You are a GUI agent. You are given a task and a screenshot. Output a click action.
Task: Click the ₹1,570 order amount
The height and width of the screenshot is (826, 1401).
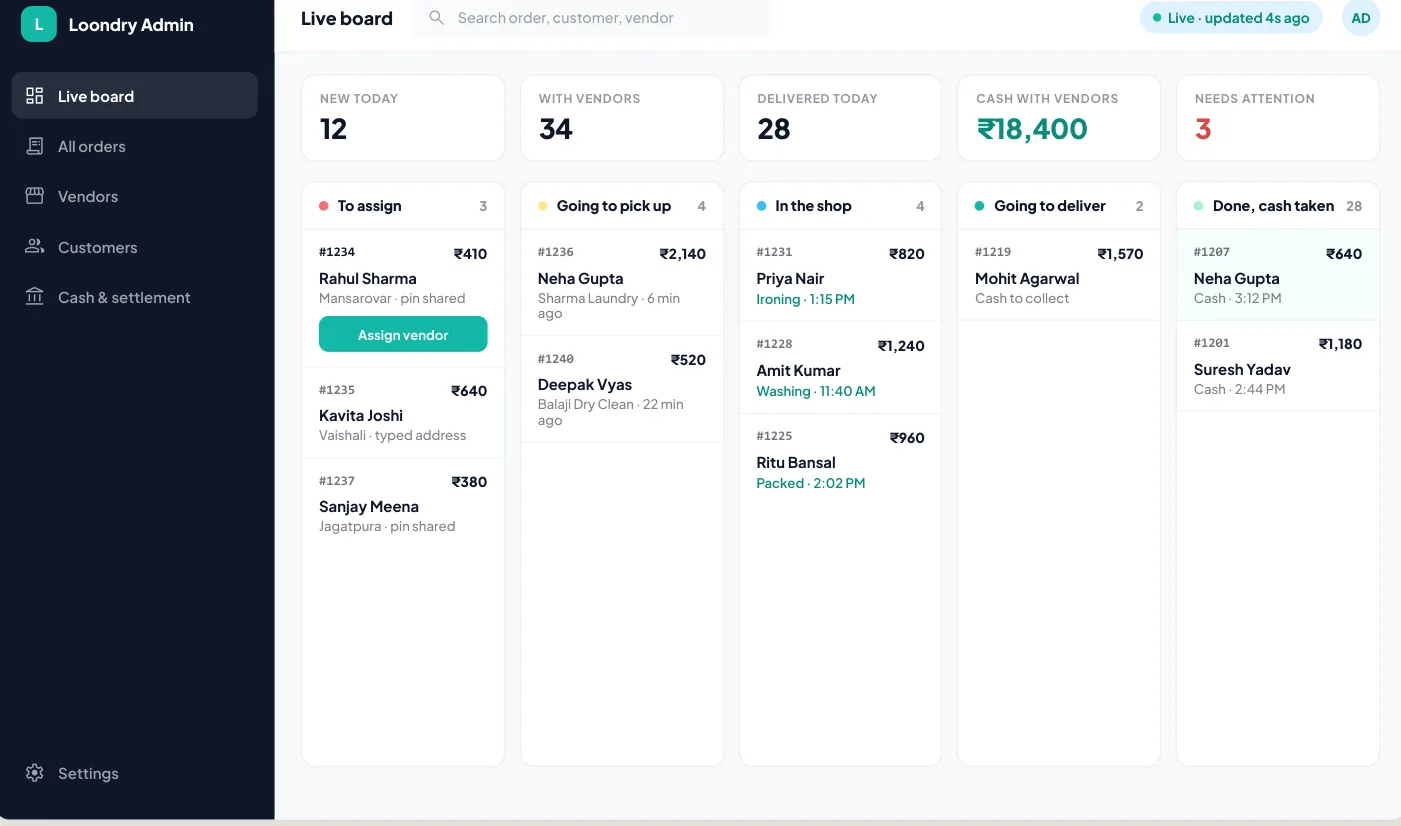point(1120,254)
